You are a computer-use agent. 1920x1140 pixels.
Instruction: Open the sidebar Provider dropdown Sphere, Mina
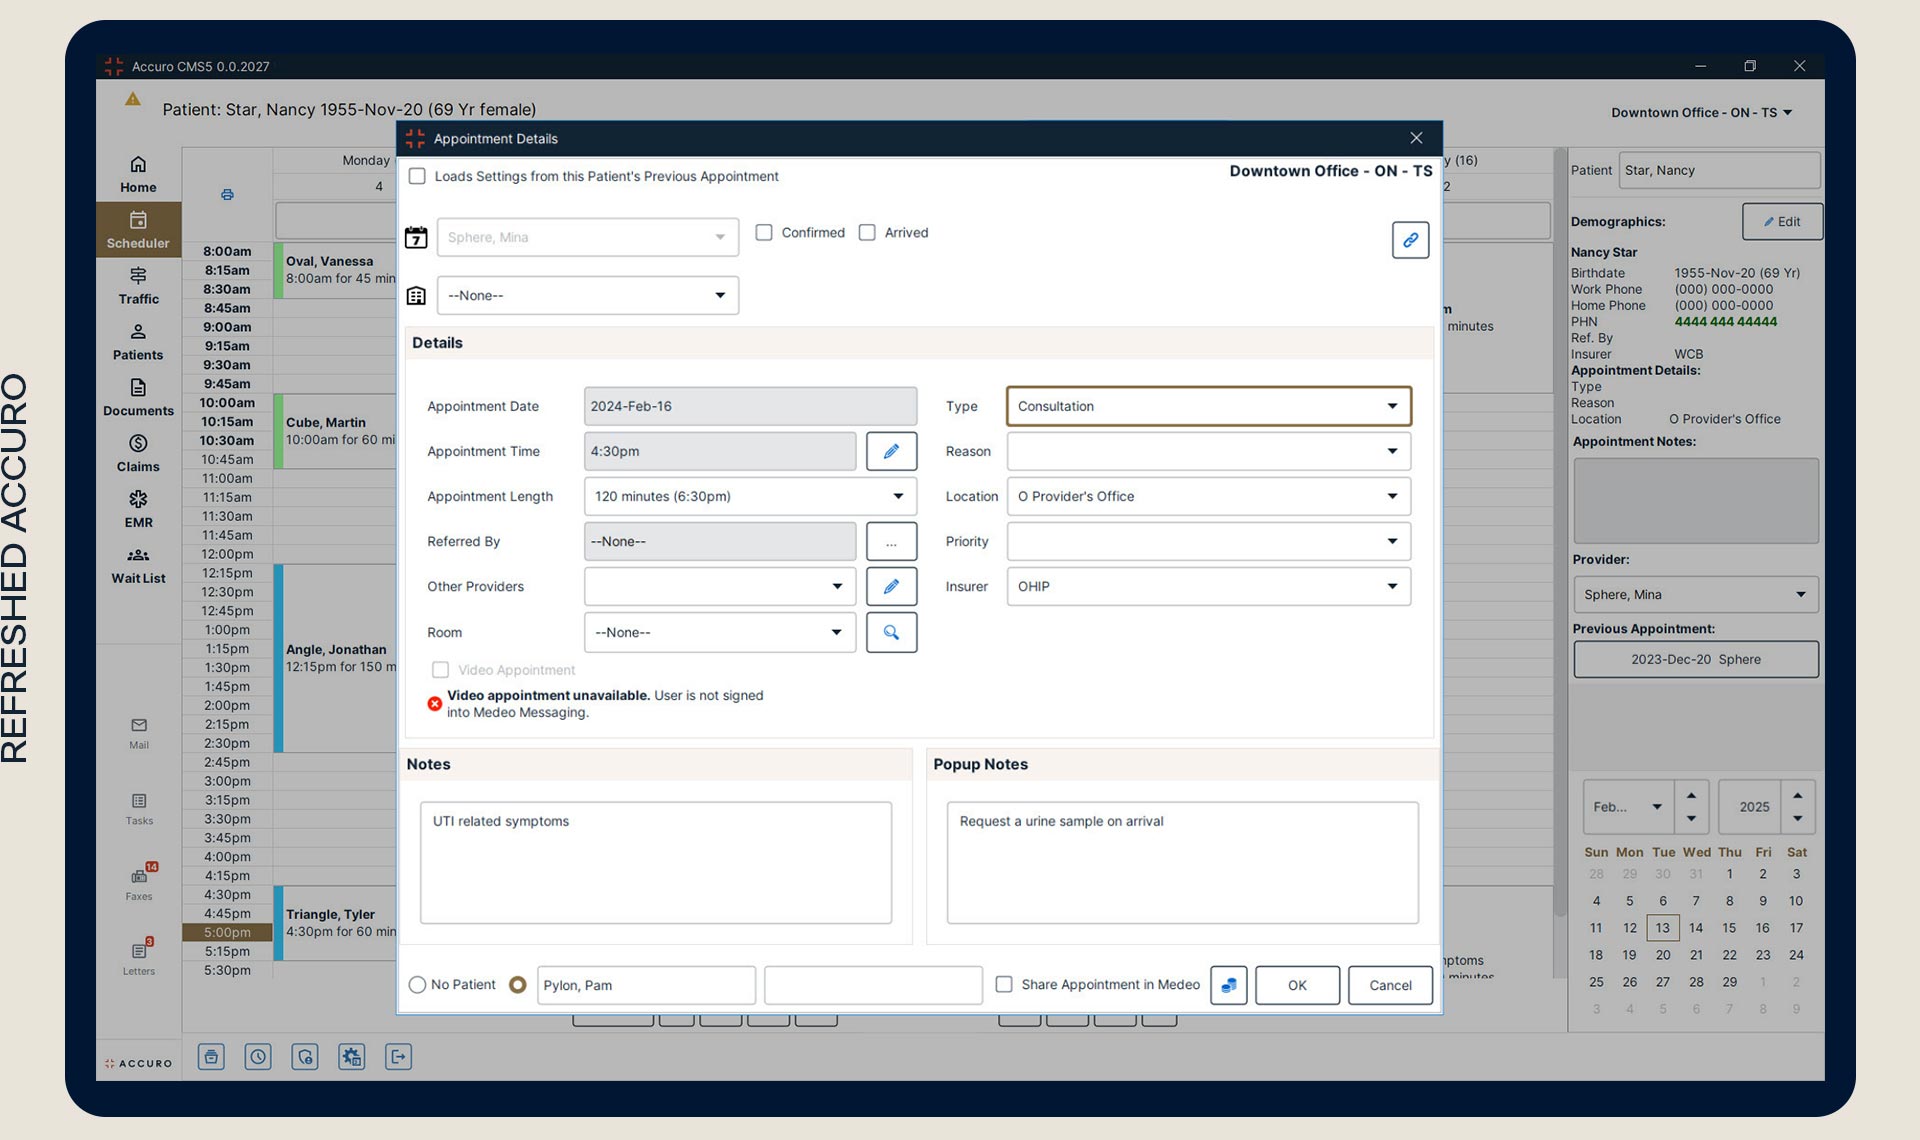(1696, 594)
